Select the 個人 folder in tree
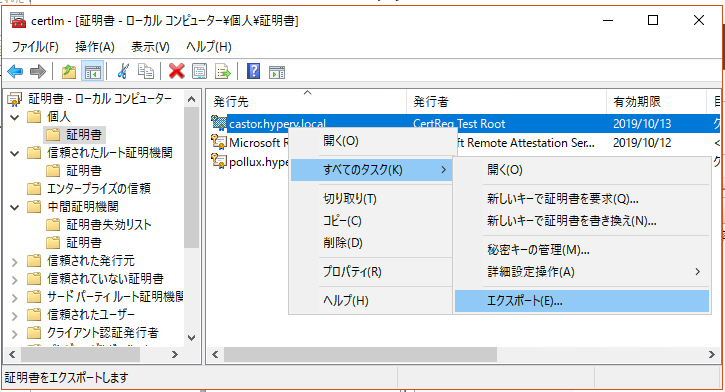 point(58,116)
